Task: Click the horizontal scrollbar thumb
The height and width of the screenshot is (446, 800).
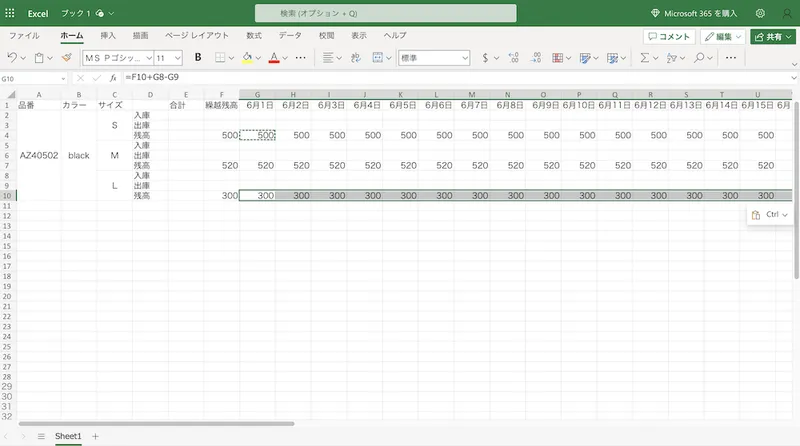Action: 157,424
